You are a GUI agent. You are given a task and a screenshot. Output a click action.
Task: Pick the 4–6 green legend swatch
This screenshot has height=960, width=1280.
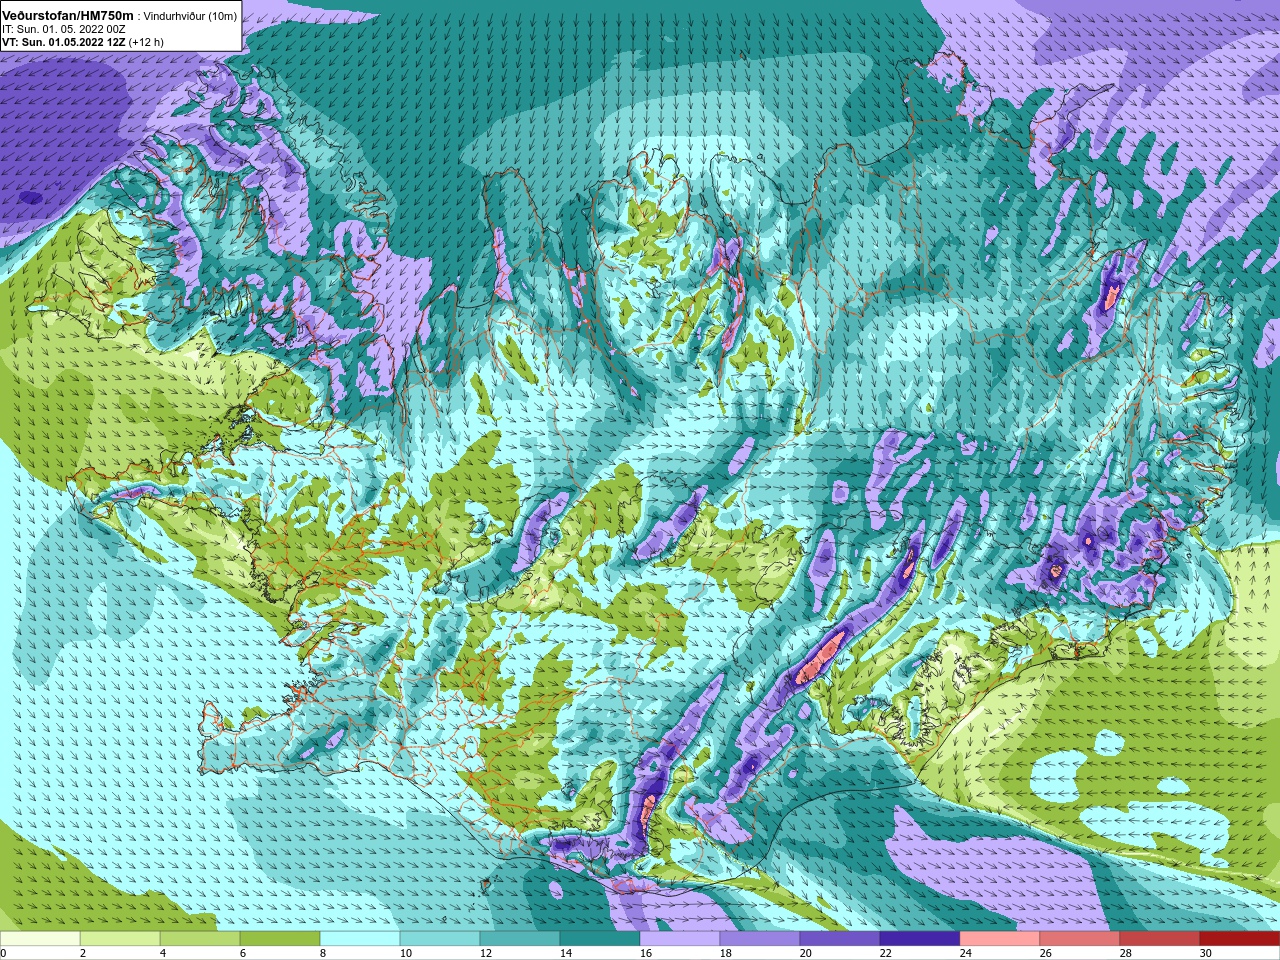200,939
